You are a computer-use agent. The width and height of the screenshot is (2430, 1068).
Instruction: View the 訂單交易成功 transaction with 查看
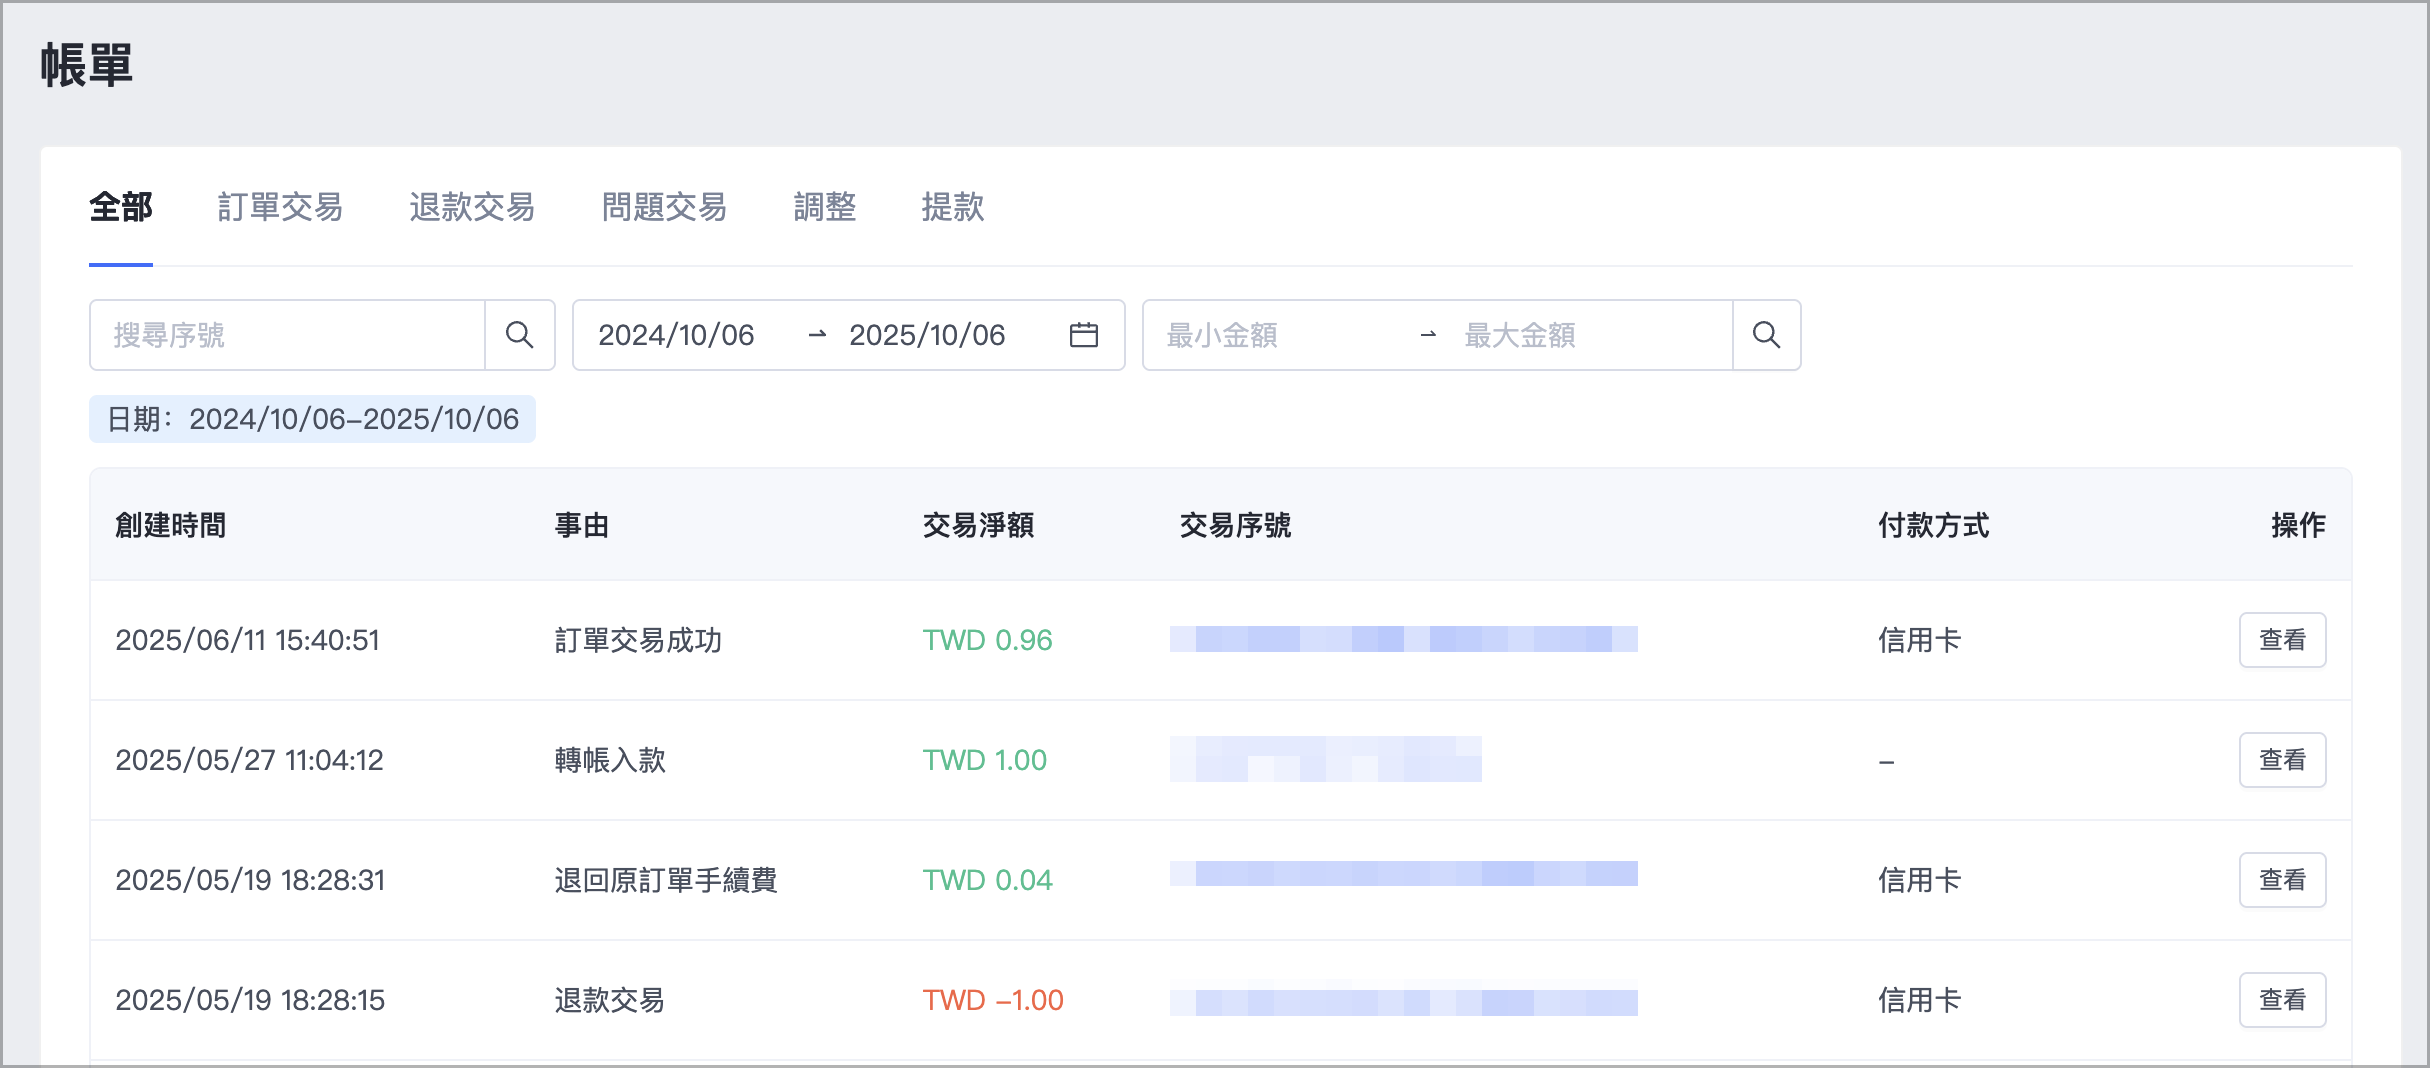point(2282,640)
